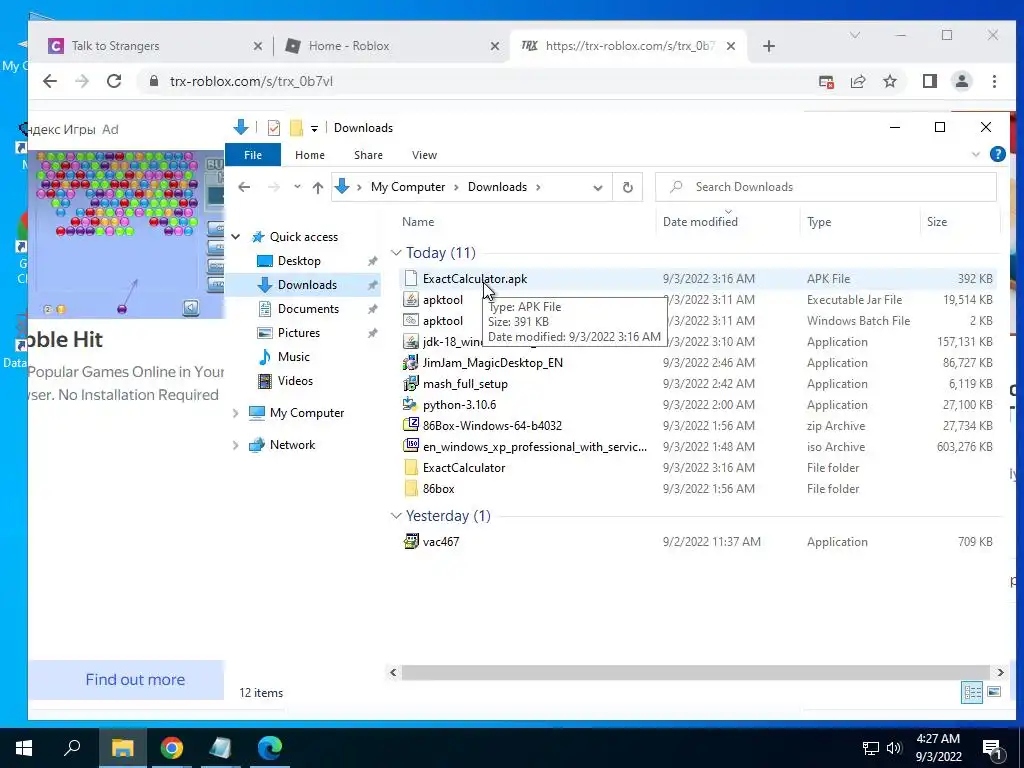Select the mash_full_setup installer icon
The image size is (1024, 768).
[411, 383]
